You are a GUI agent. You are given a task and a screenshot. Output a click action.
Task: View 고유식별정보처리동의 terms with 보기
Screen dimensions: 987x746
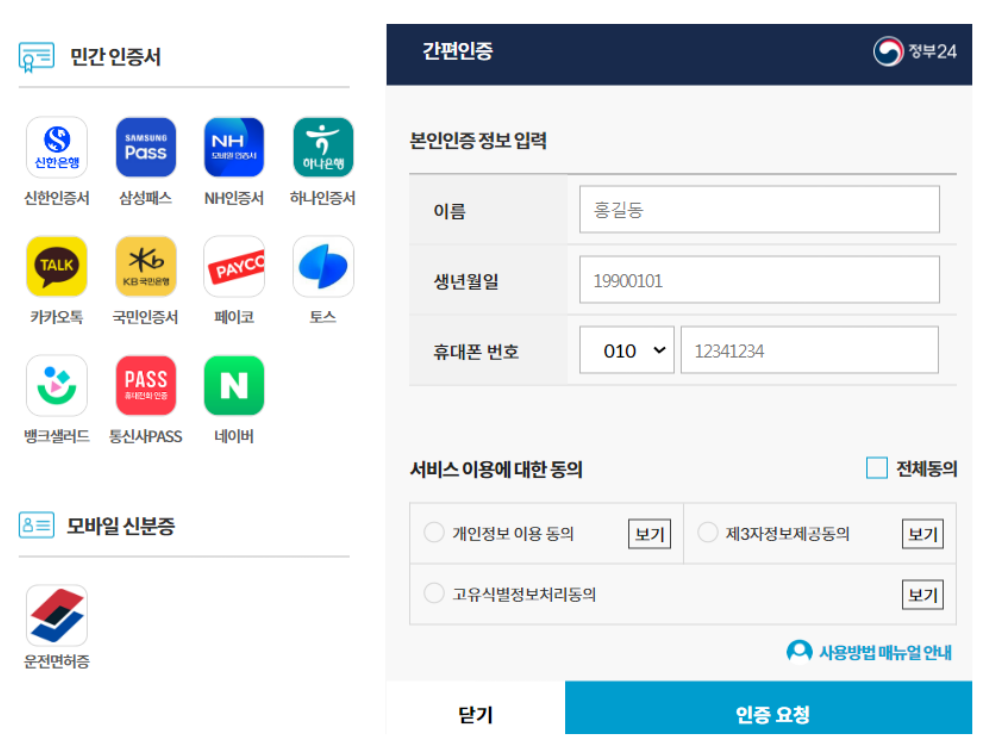(x=923, y=594)
